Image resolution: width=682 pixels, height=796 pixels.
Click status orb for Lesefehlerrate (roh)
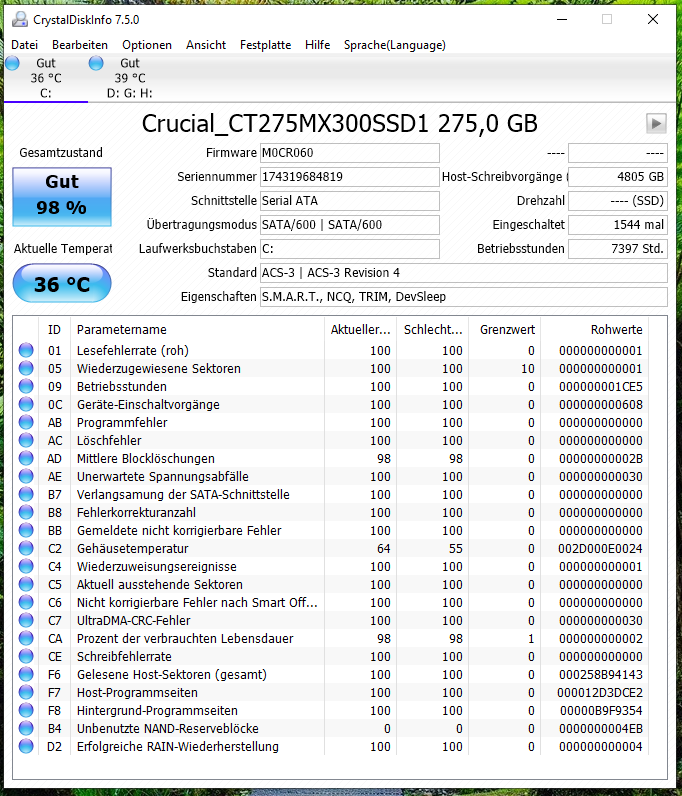[x=26, y=350]
